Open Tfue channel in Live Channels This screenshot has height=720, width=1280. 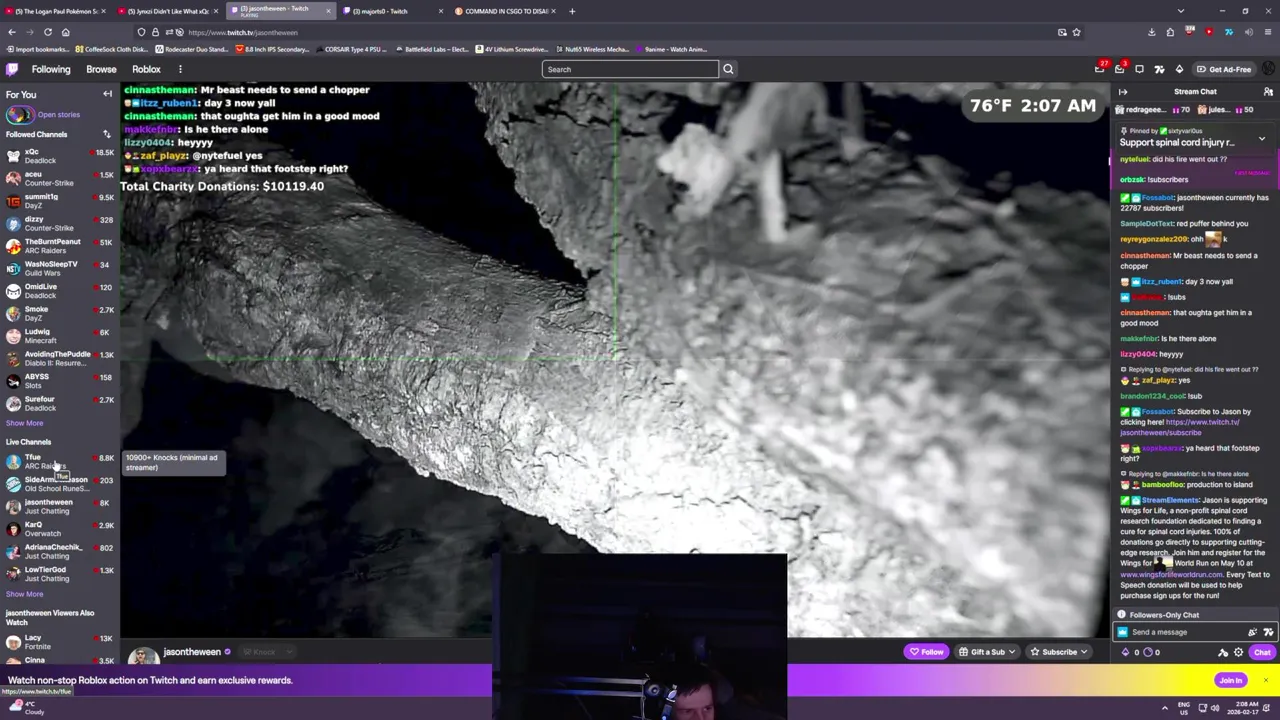coord(60,461)
